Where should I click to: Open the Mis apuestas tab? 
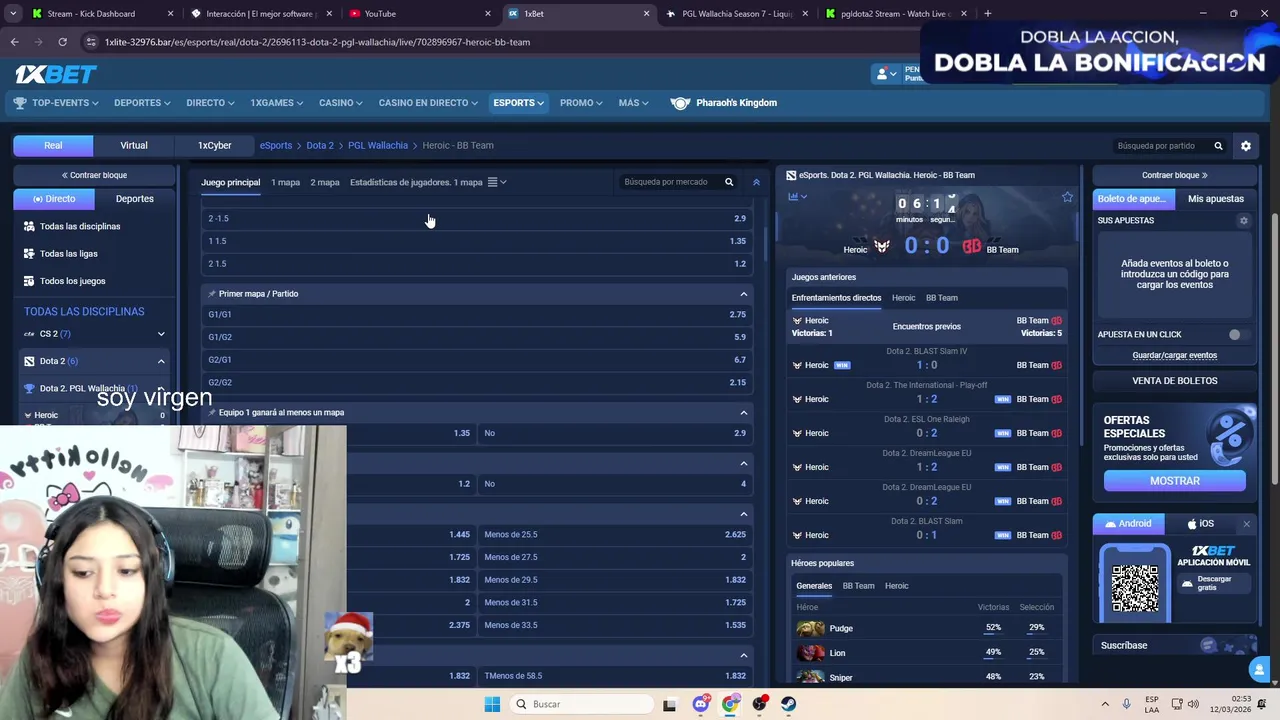click(x=1216, y=199)
